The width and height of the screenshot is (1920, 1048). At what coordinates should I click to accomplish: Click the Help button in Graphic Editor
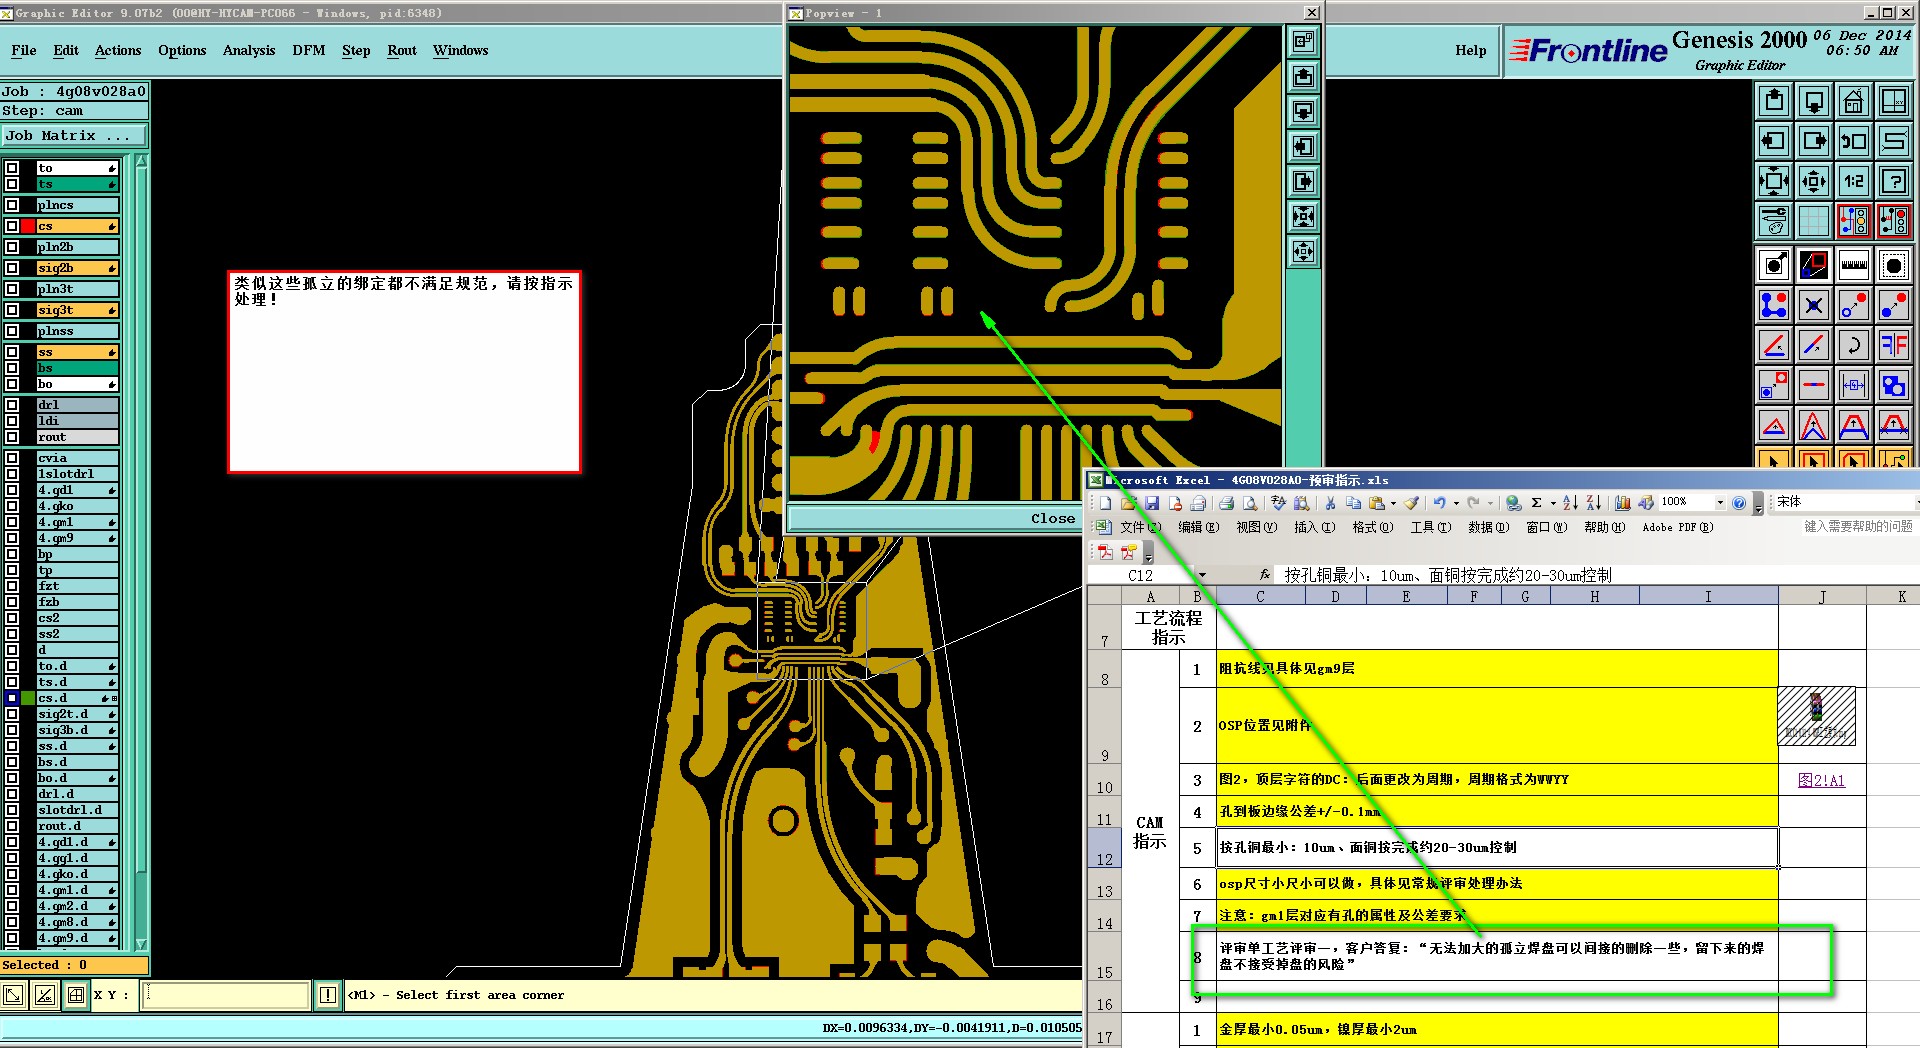[x=1470, y=51]
